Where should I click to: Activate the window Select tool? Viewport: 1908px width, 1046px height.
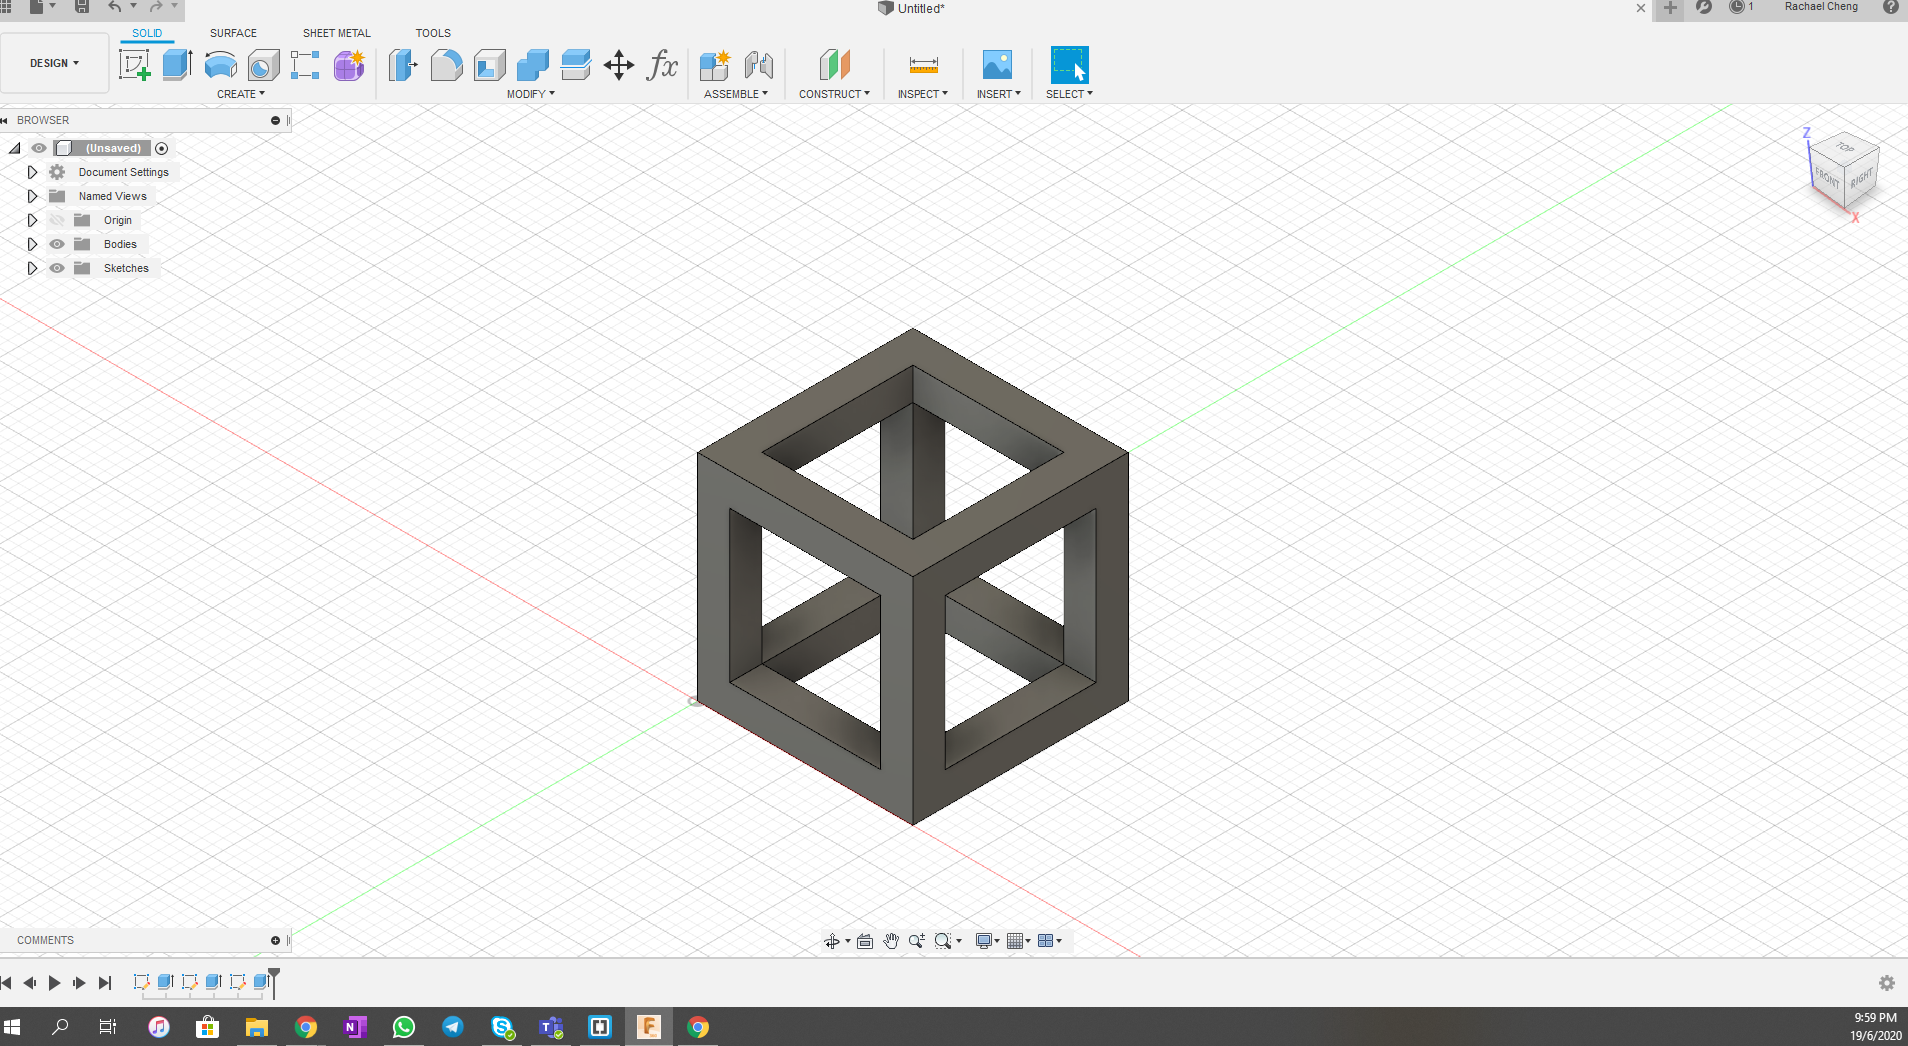pyautogui.click(x=1069, y=65)
